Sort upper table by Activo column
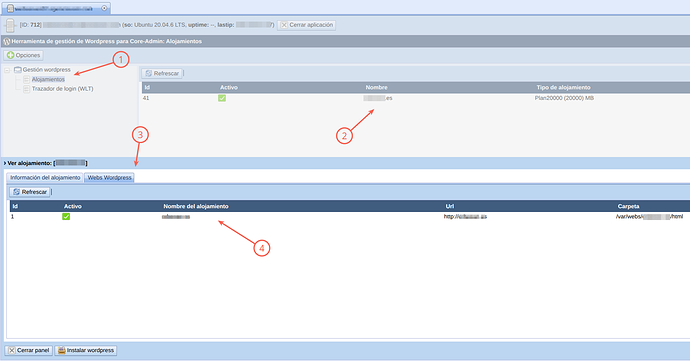 pos(229,87)
